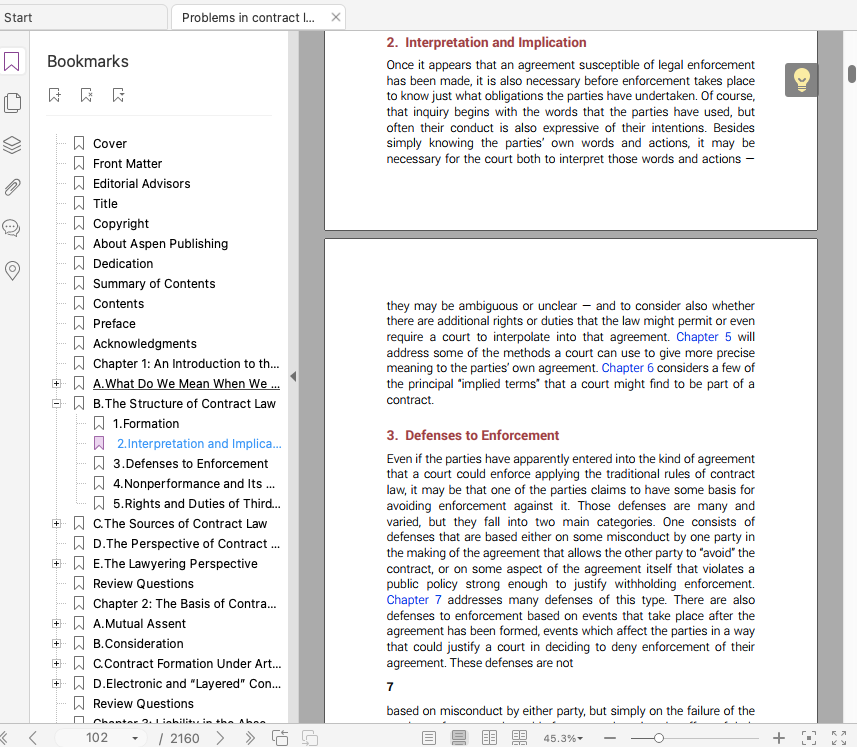Open the '3.Defenses to Enforcement' bookmark

(x=190, y=464)
